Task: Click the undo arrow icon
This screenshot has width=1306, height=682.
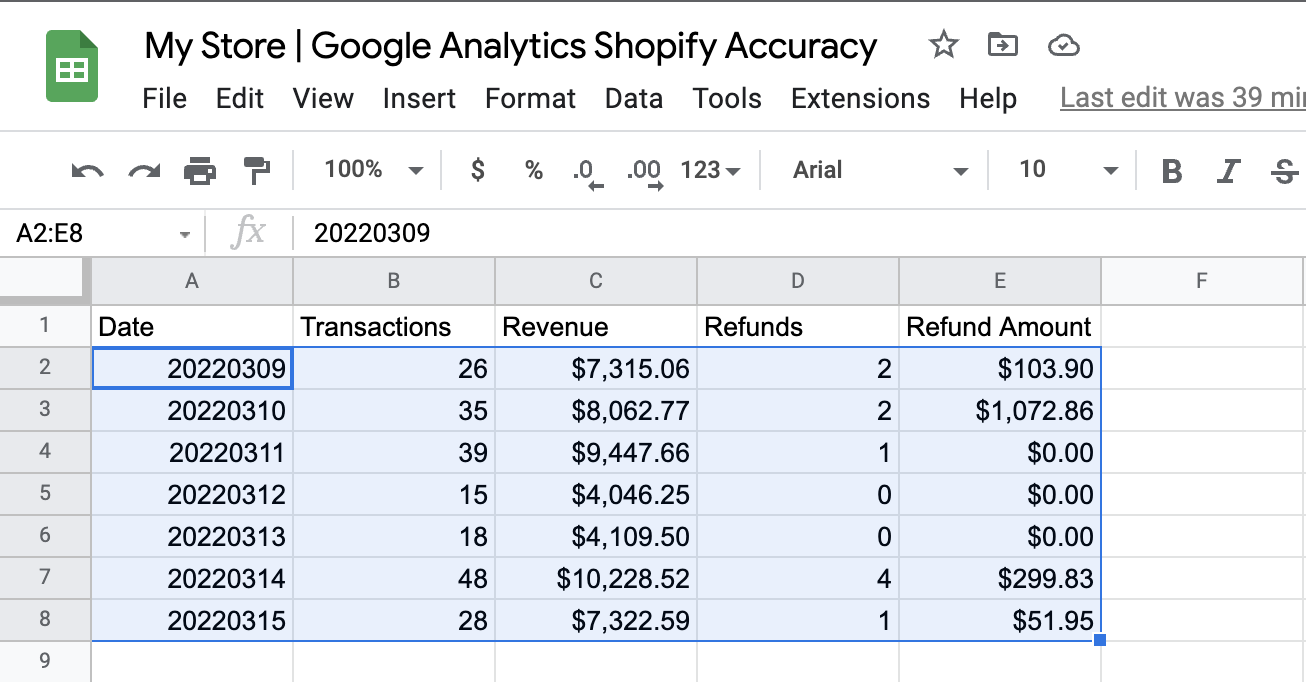Action: point(88,171)
